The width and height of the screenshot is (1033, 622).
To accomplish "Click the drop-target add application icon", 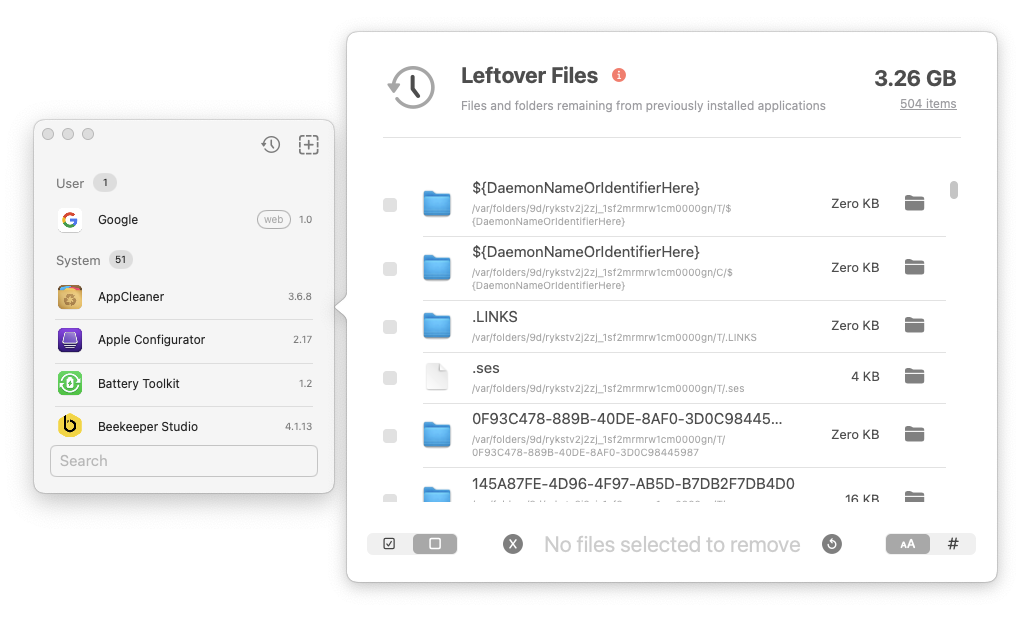I will click(x=309, y=145).
